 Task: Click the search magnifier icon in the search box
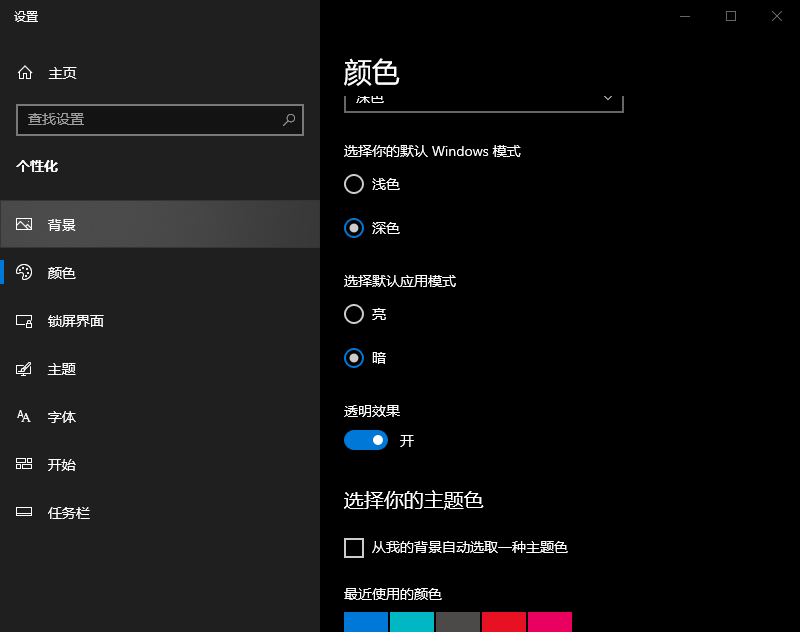(x=289, y=119)
